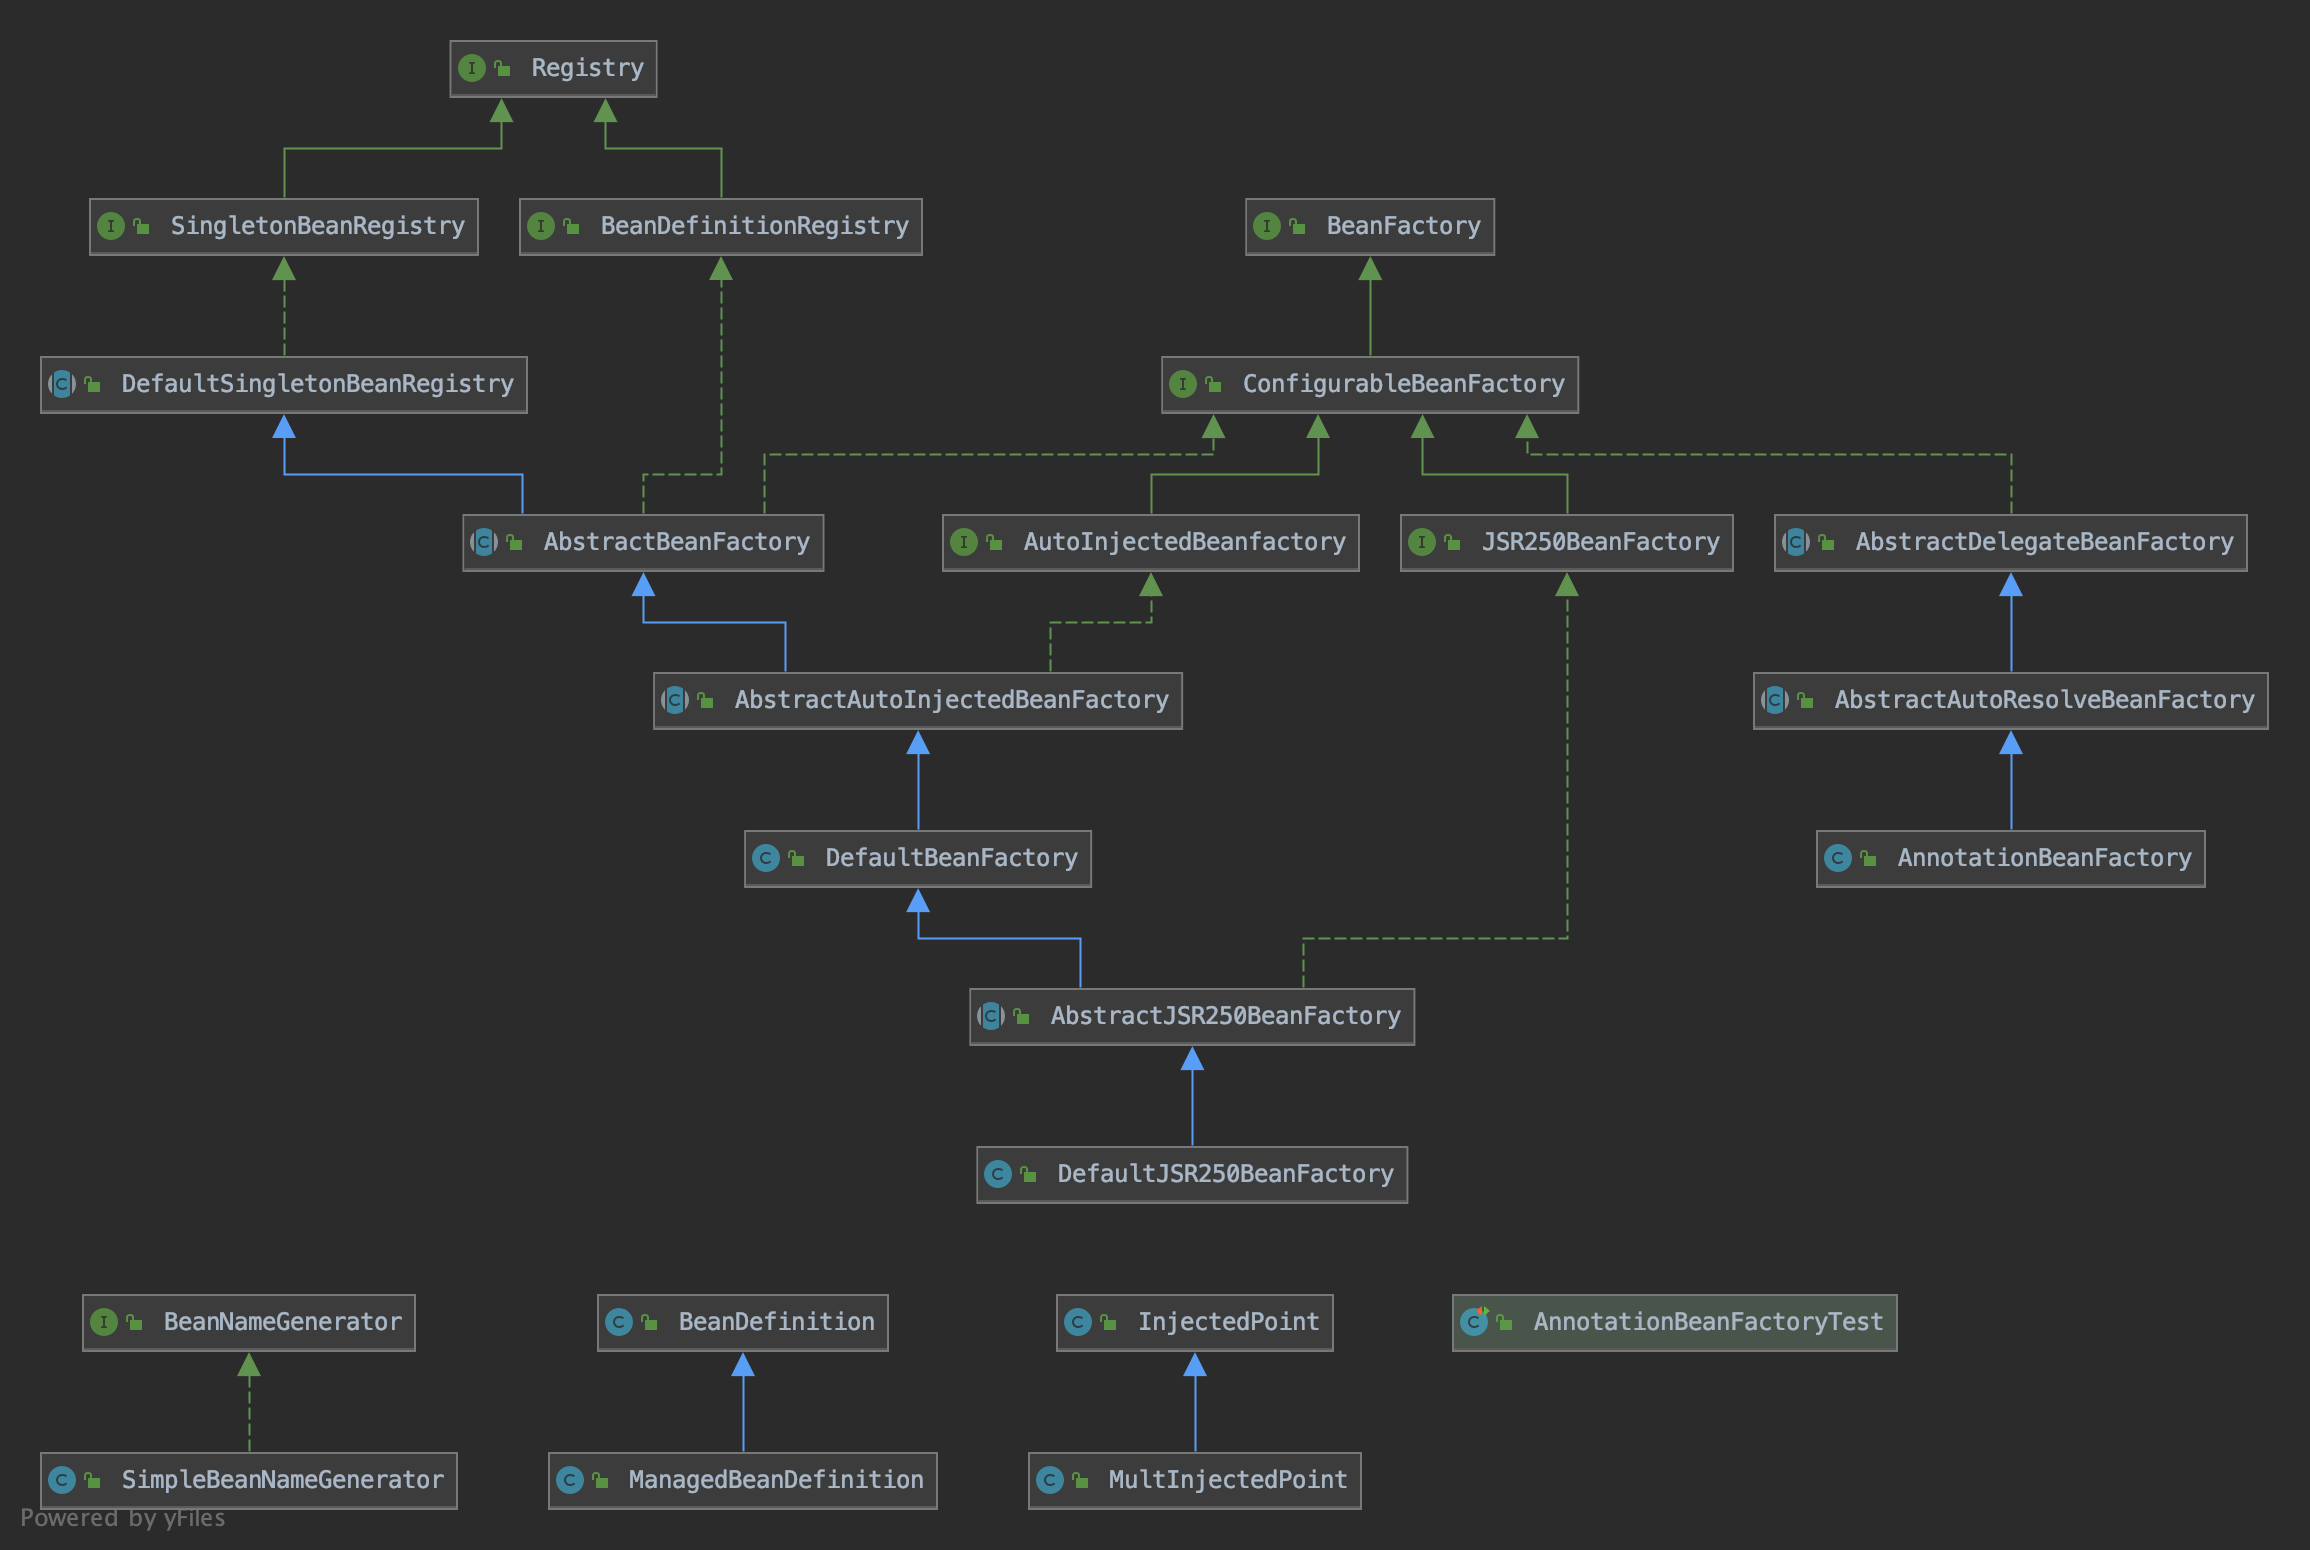Click the public visibility icon on InjectedPoint
The image size is (2310, 1550).
1108,1322
